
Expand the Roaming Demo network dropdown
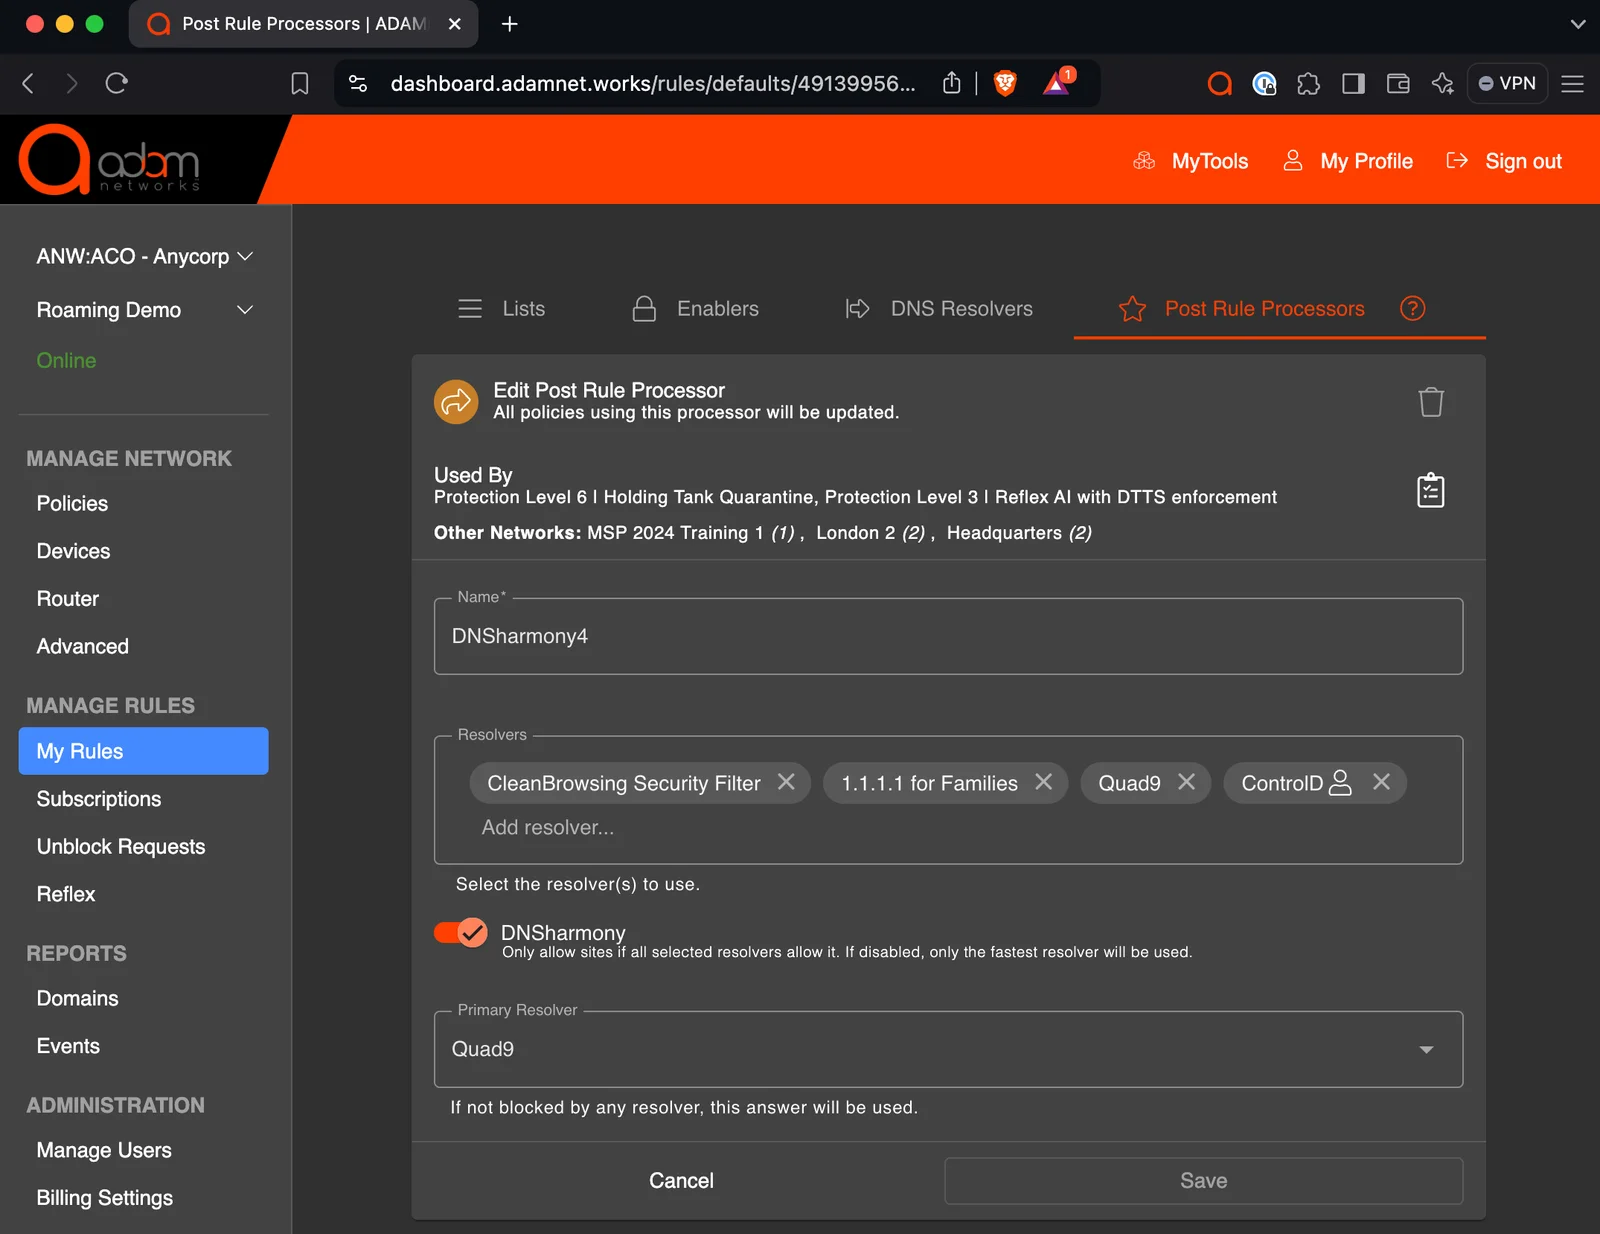(144, 310)
